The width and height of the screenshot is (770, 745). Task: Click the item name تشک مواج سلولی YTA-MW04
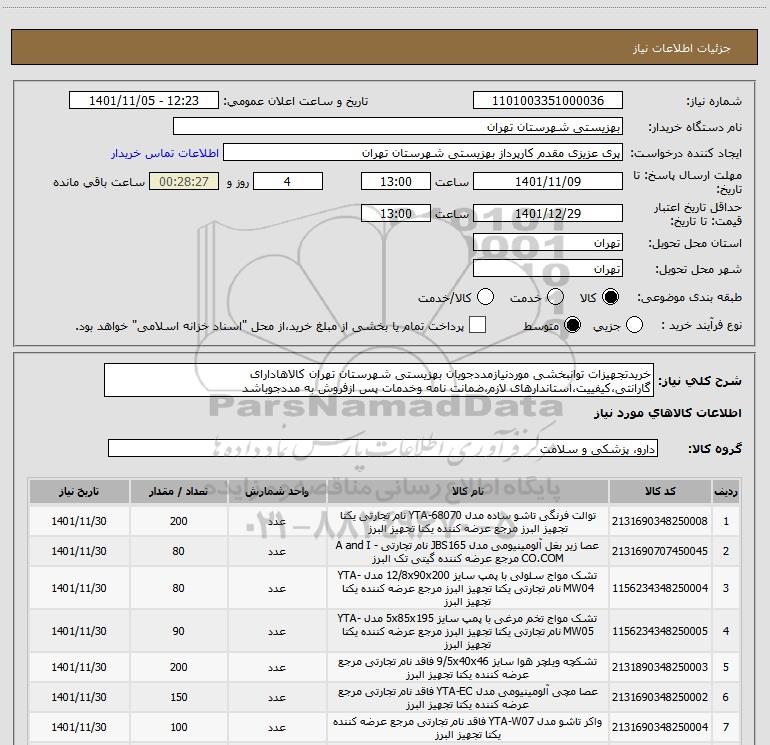[x=468, y=588]
